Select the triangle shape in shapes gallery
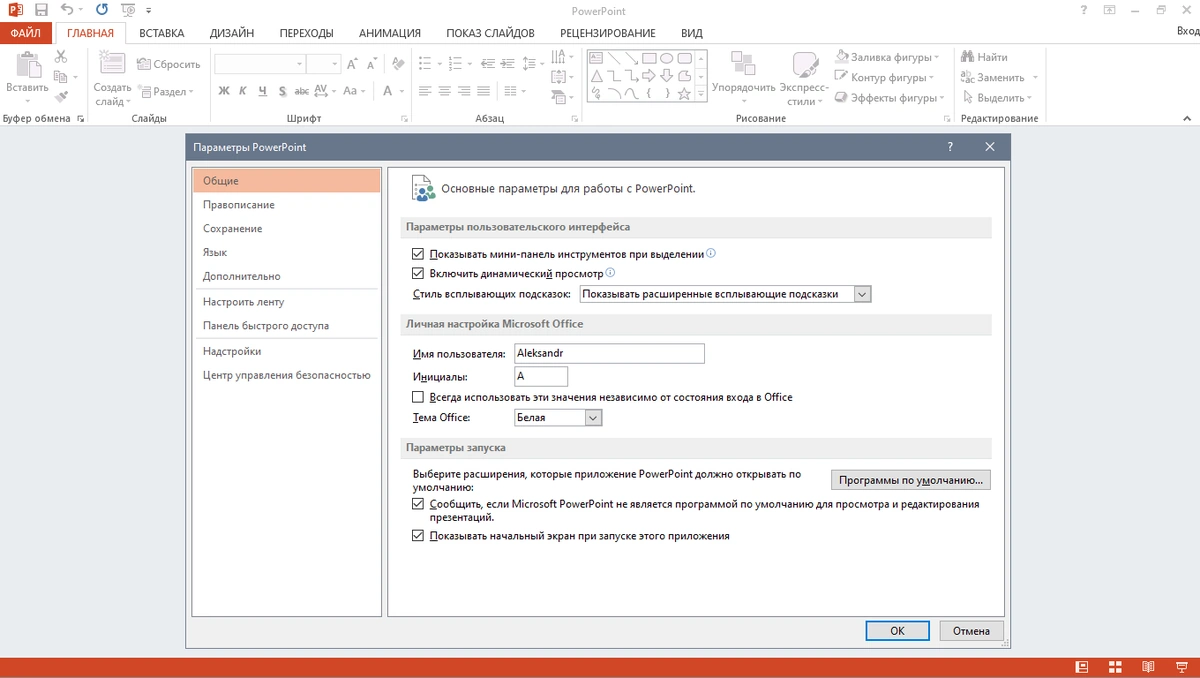The image size is (1200, 678). point(597,75)
